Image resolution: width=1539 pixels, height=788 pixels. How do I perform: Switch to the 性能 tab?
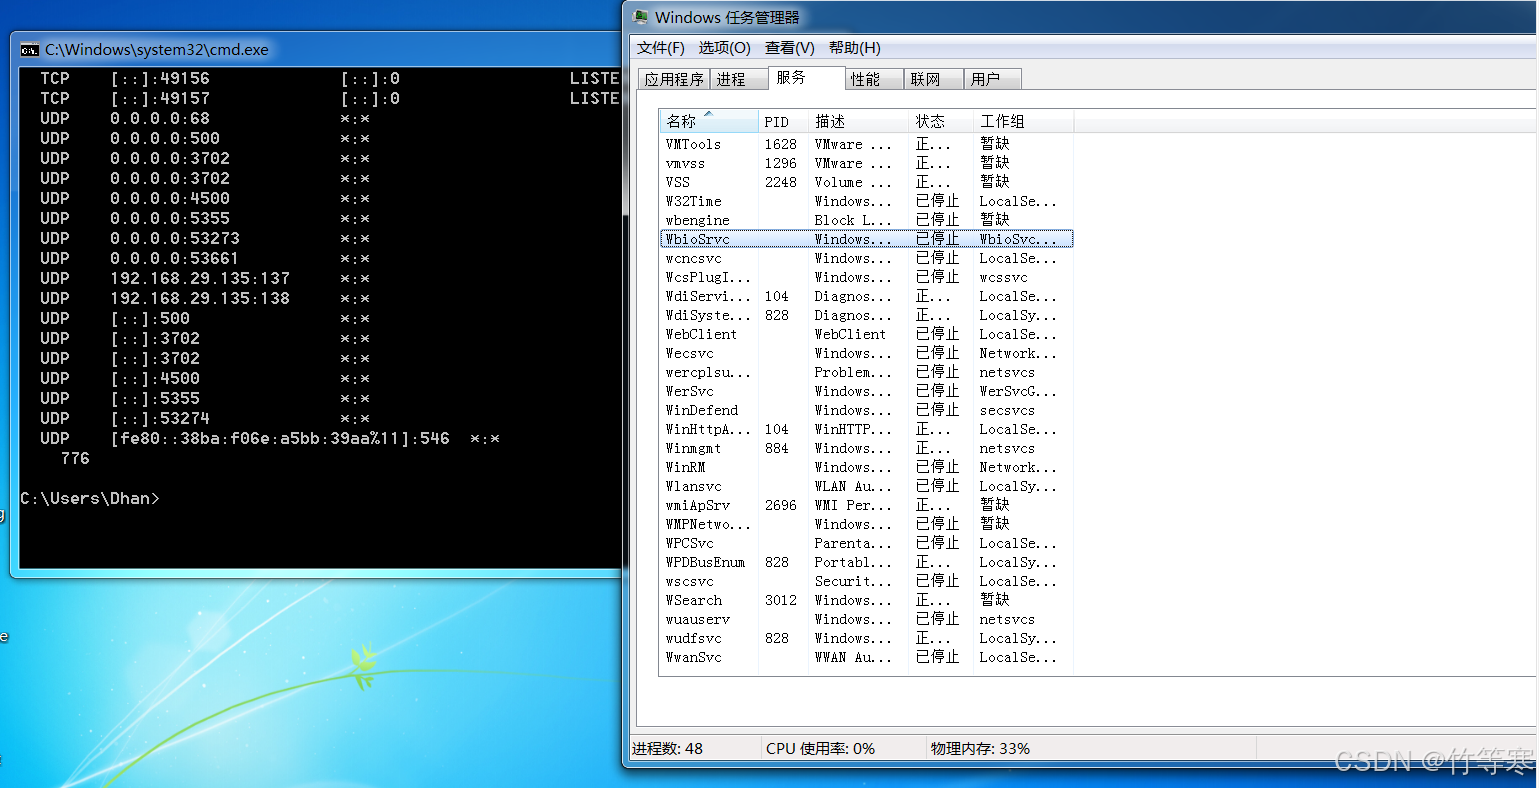865,80
